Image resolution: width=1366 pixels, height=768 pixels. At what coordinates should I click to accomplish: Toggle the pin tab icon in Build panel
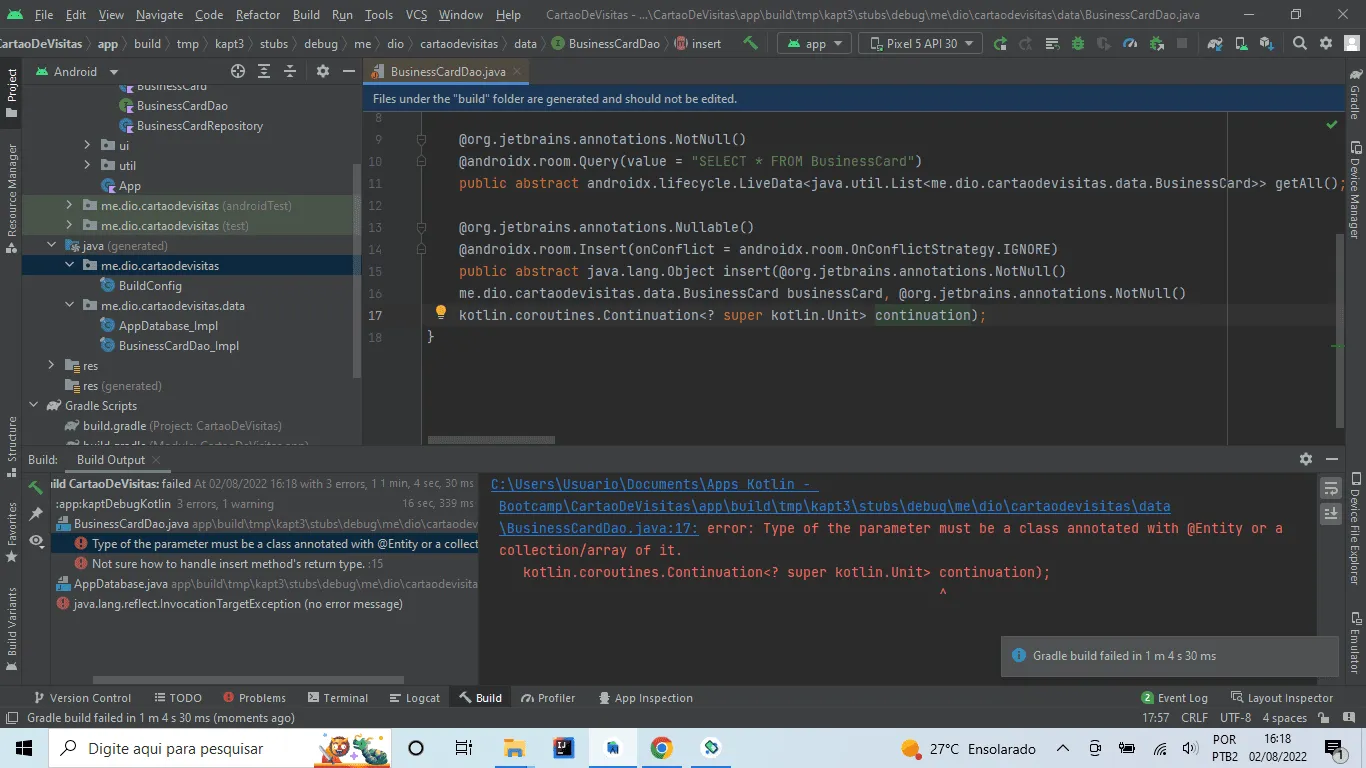pyautogui.click(x=36, y=514)
